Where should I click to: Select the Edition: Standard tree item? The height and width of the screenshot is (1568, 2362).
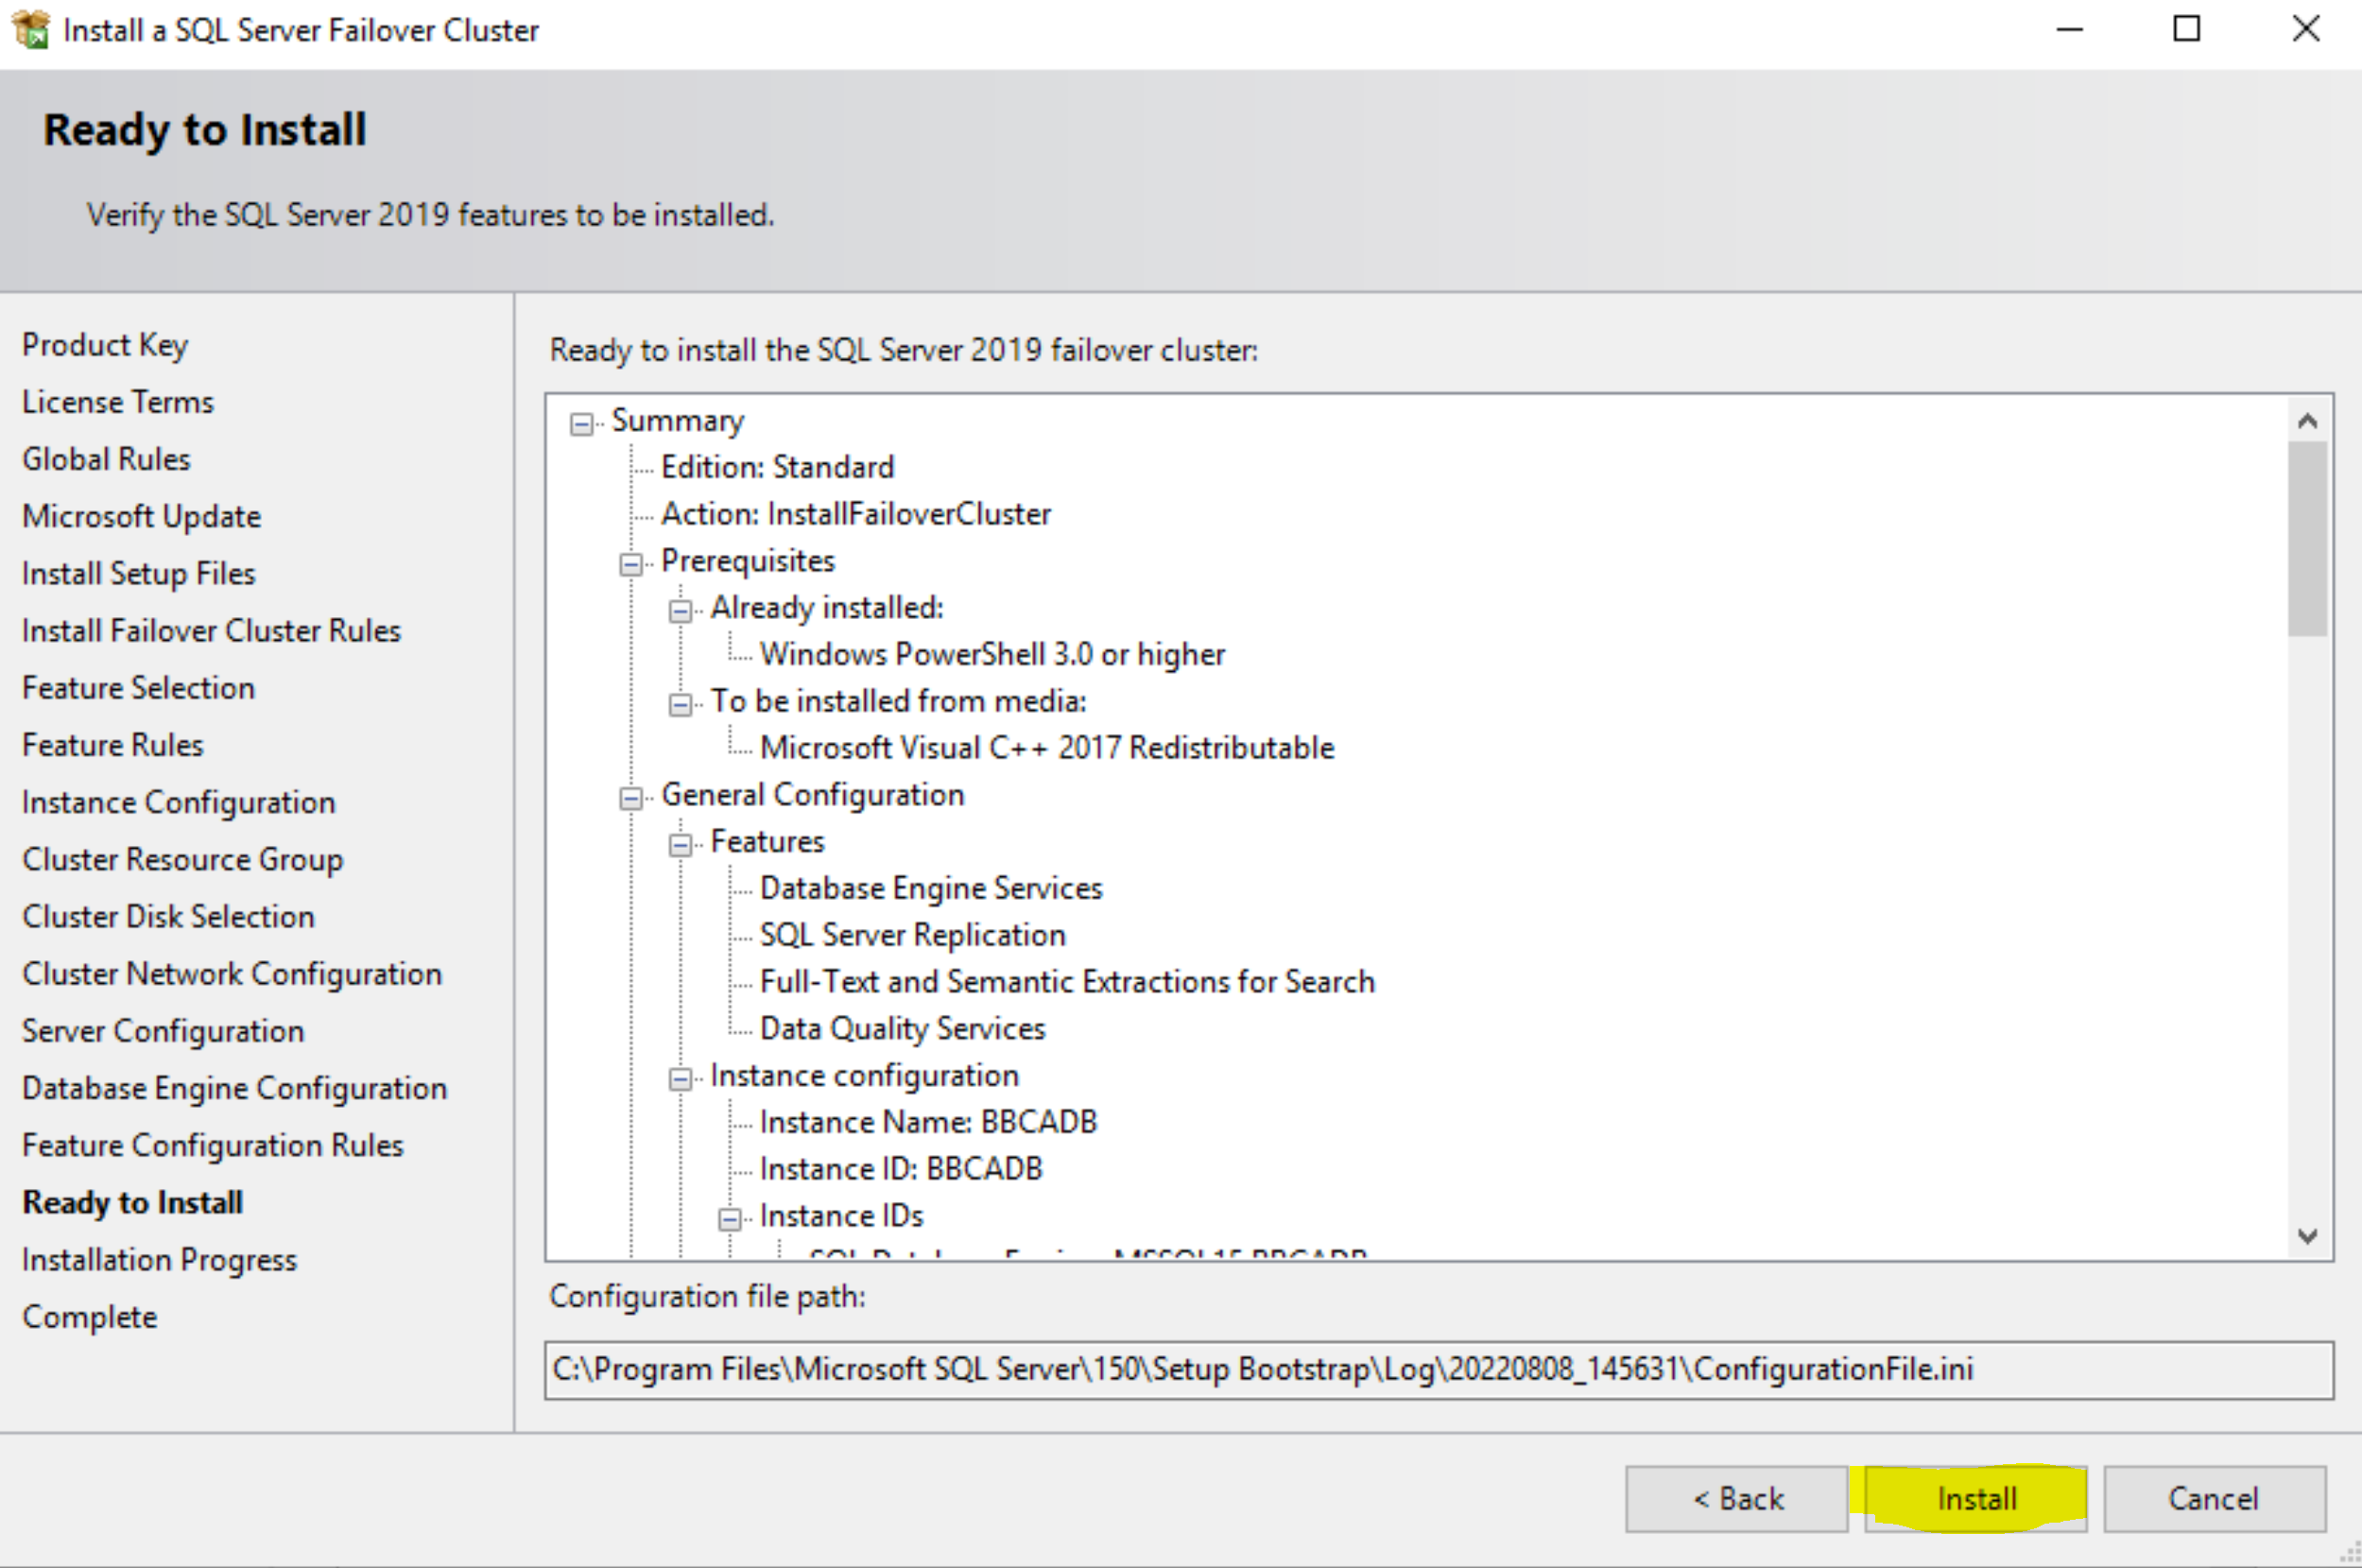[777, 468]
